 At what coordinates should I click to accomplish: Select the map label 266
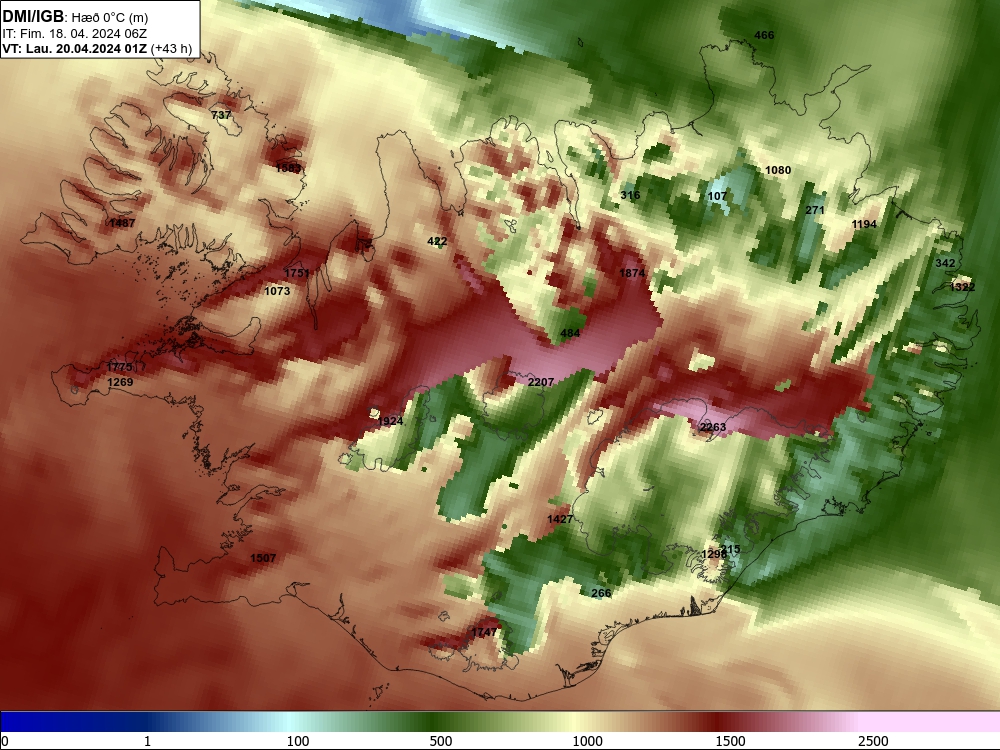pos(601,593)
